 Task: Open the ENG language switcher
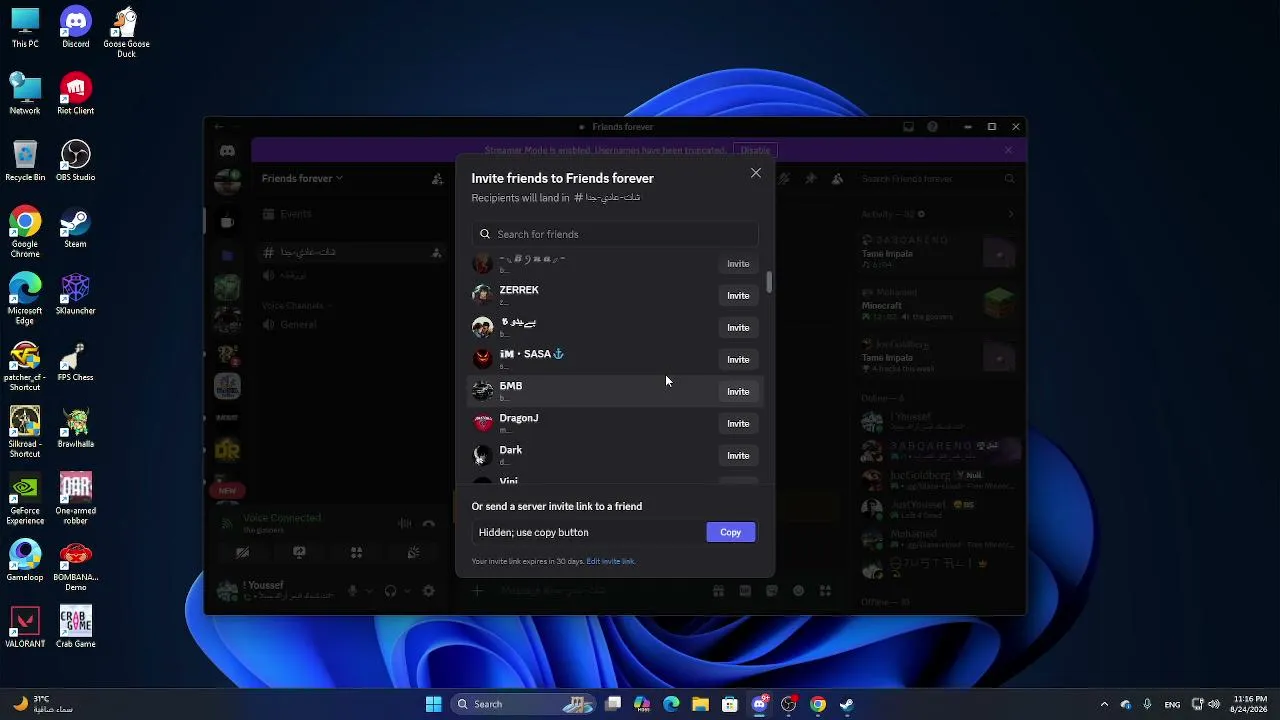(x=1172, y=704)
